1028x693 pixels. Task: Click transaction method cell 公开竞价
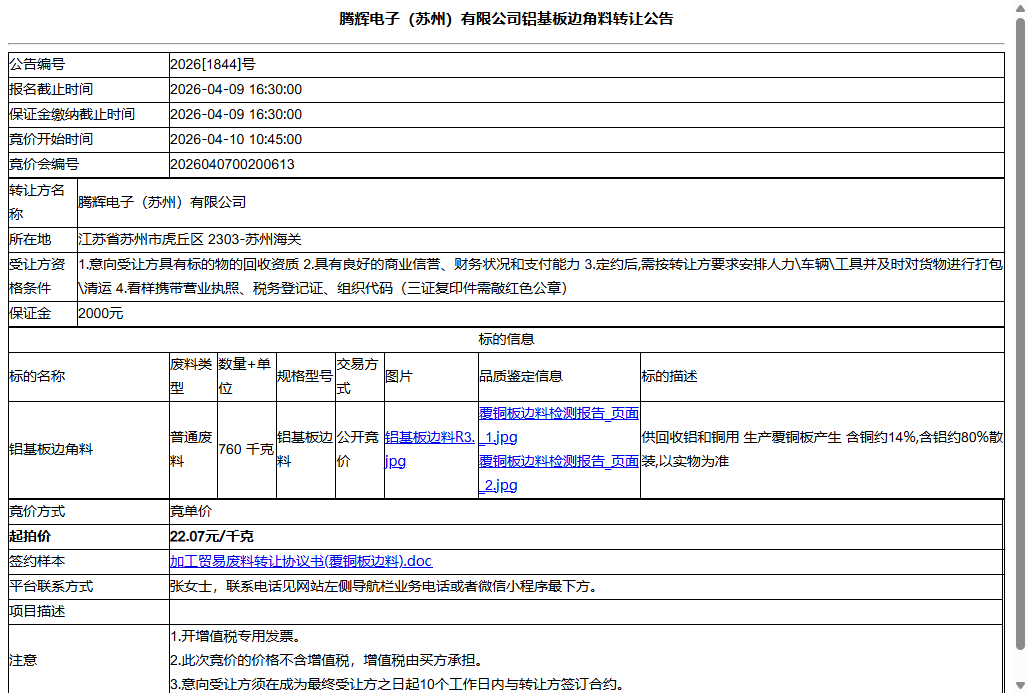click(x=359, y=449)
